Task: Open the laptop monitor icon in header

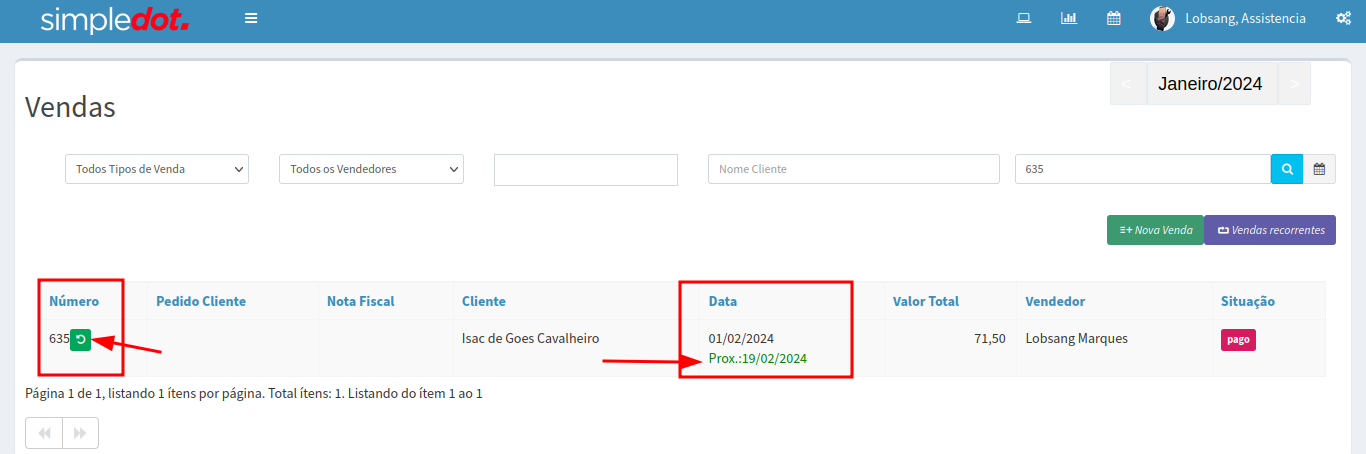Action: pyautogui.click(x=1024, y=18)
